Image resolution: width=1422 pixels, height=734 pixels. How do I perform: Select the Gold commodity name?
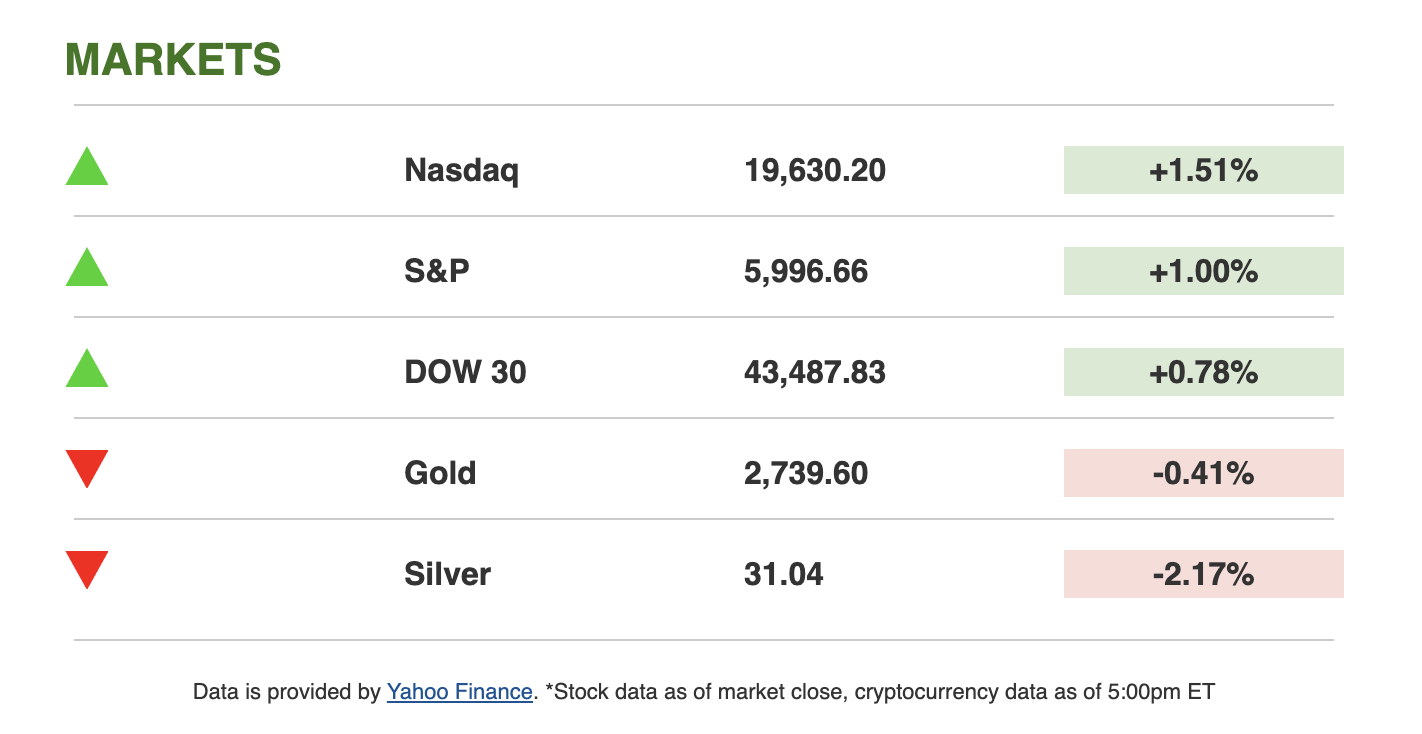440,473
